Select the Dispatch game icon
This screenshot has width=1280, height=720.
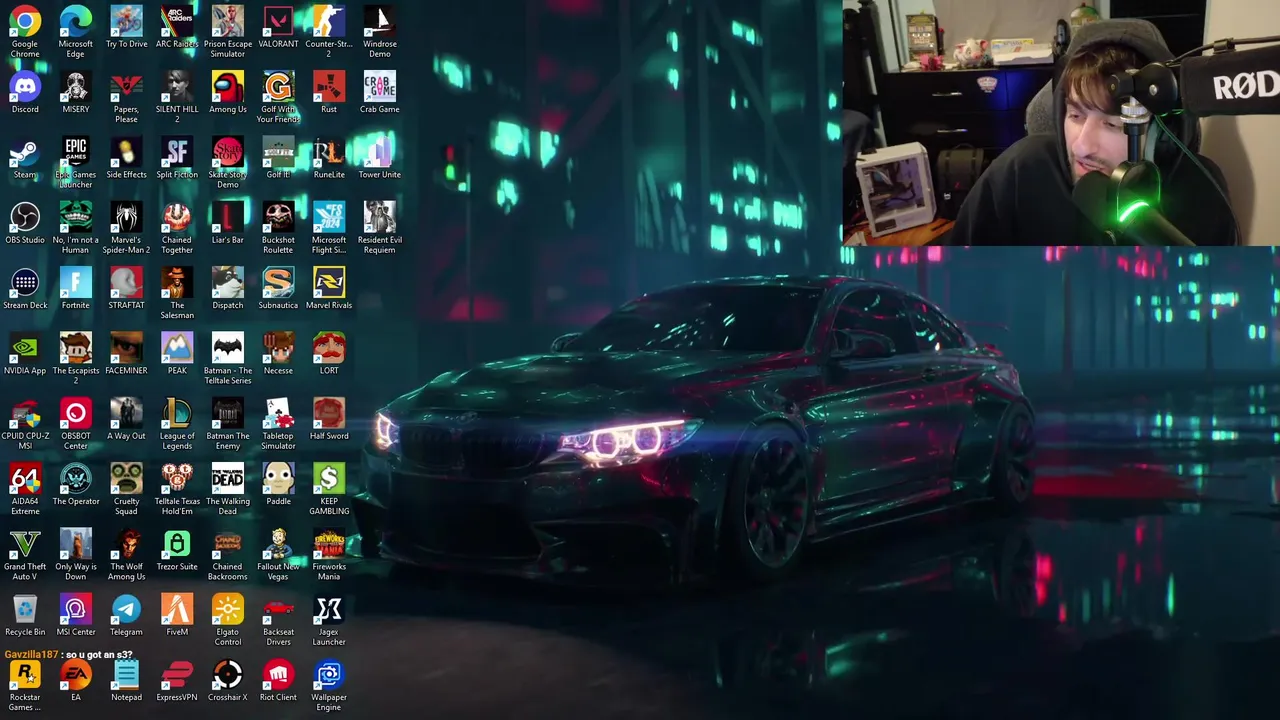click(x=227, y=282)
